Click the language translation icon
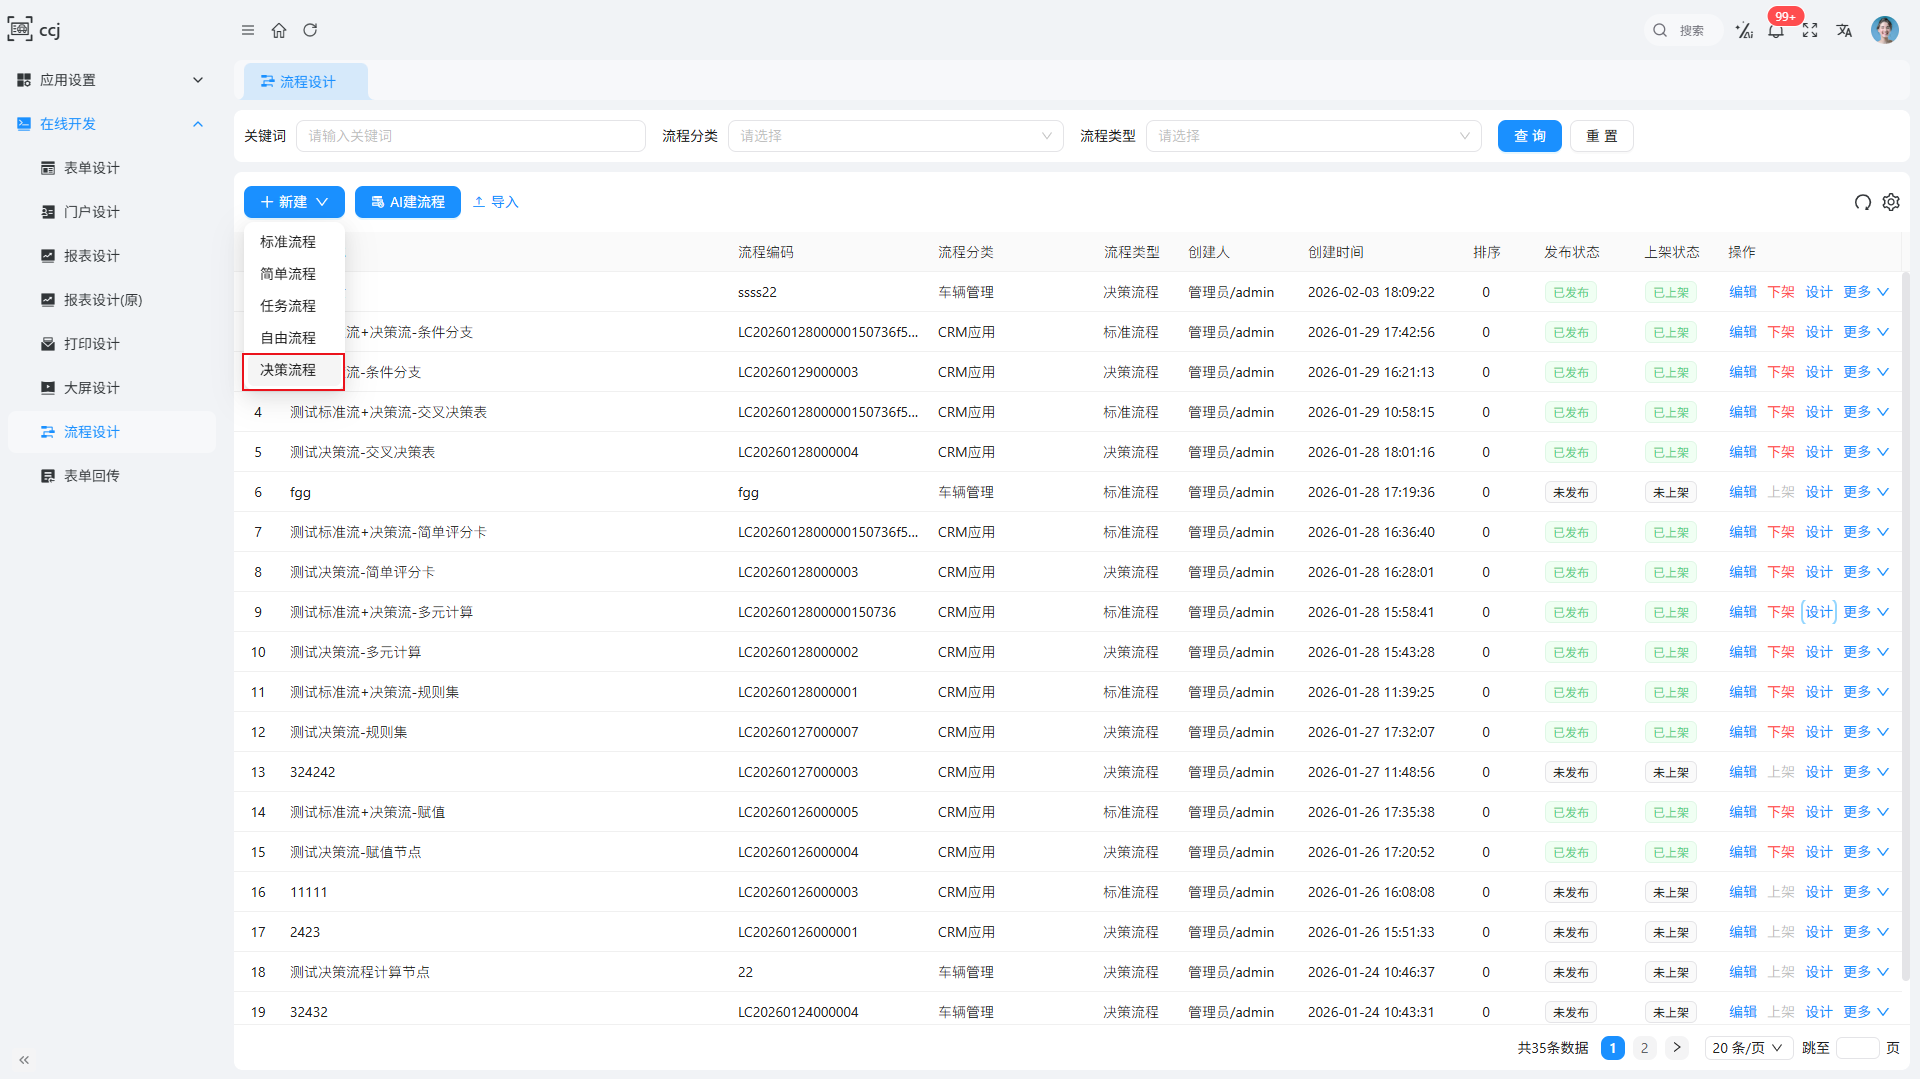Screen dimensions: 1920x1079 click(1844, 31)
